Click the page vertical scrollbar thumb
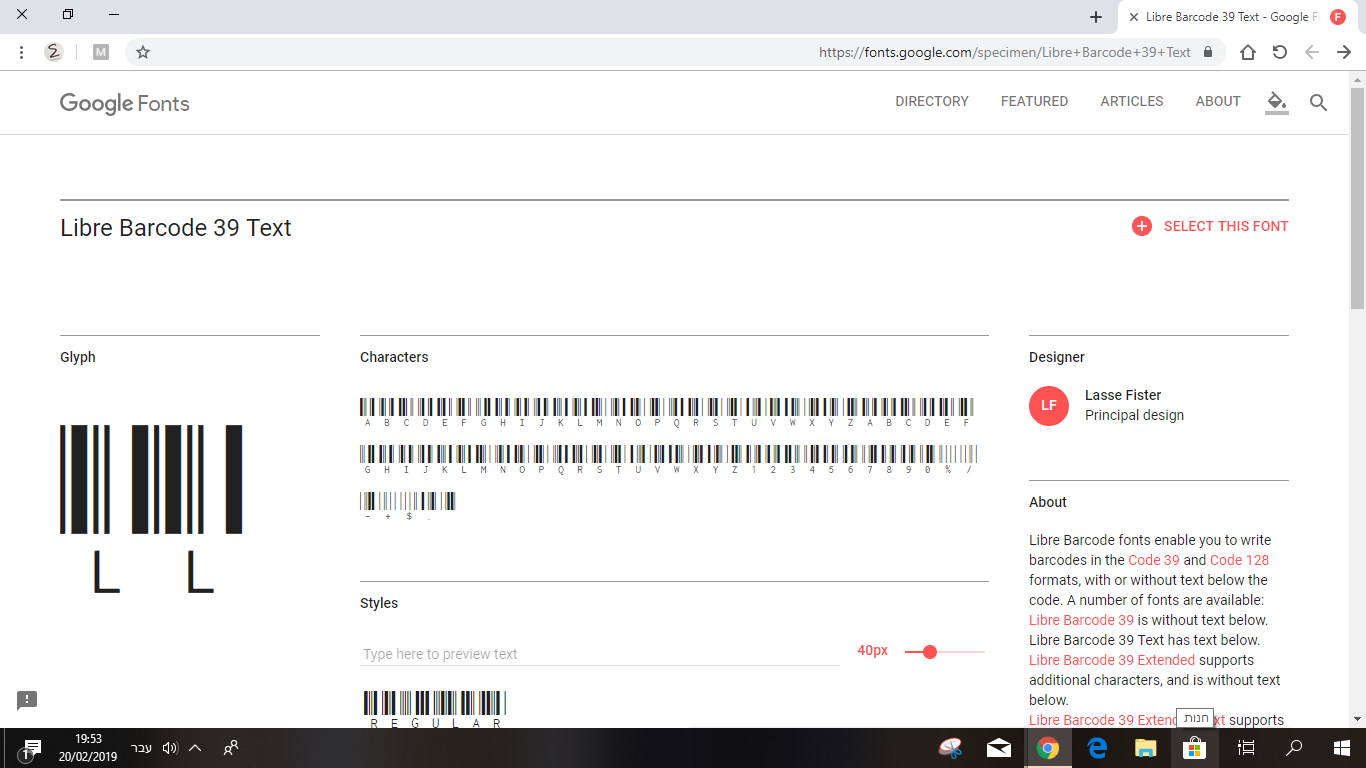The width and height of the screenshot is (1366, 768). [1357, 197]
